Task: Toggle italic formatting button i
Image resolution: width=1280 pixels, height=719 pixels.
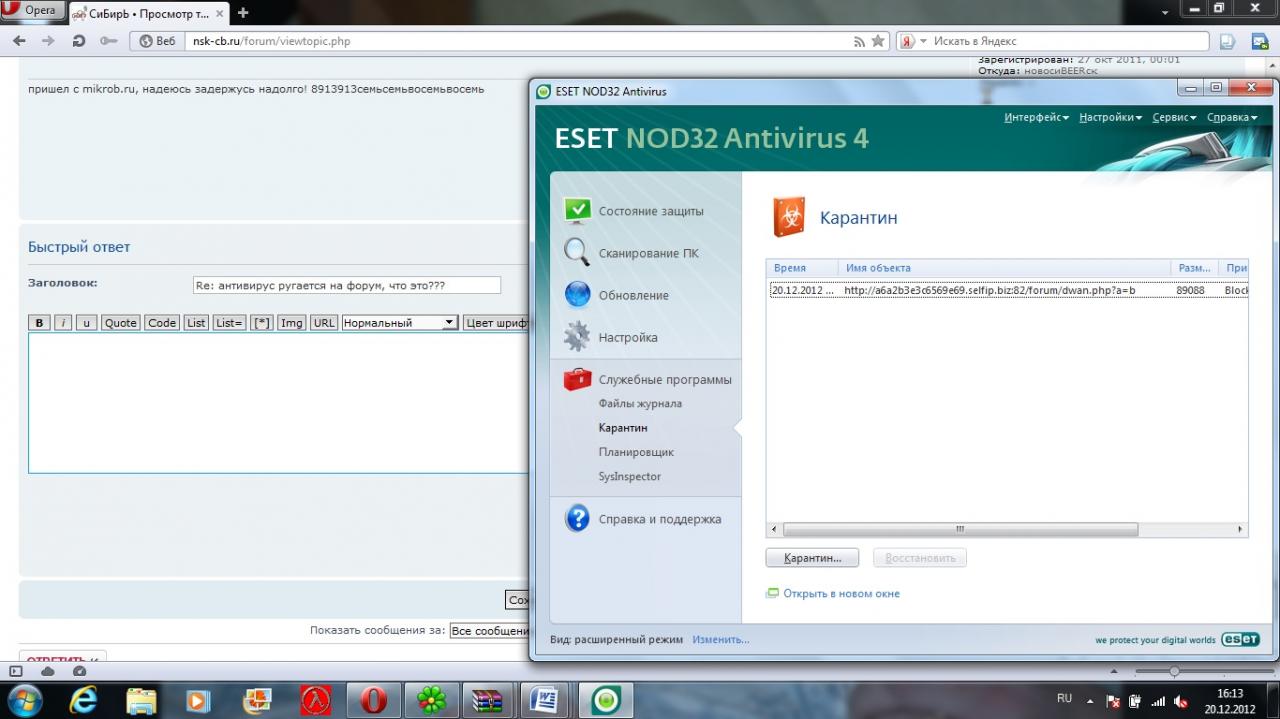Action: coord(63,323)
